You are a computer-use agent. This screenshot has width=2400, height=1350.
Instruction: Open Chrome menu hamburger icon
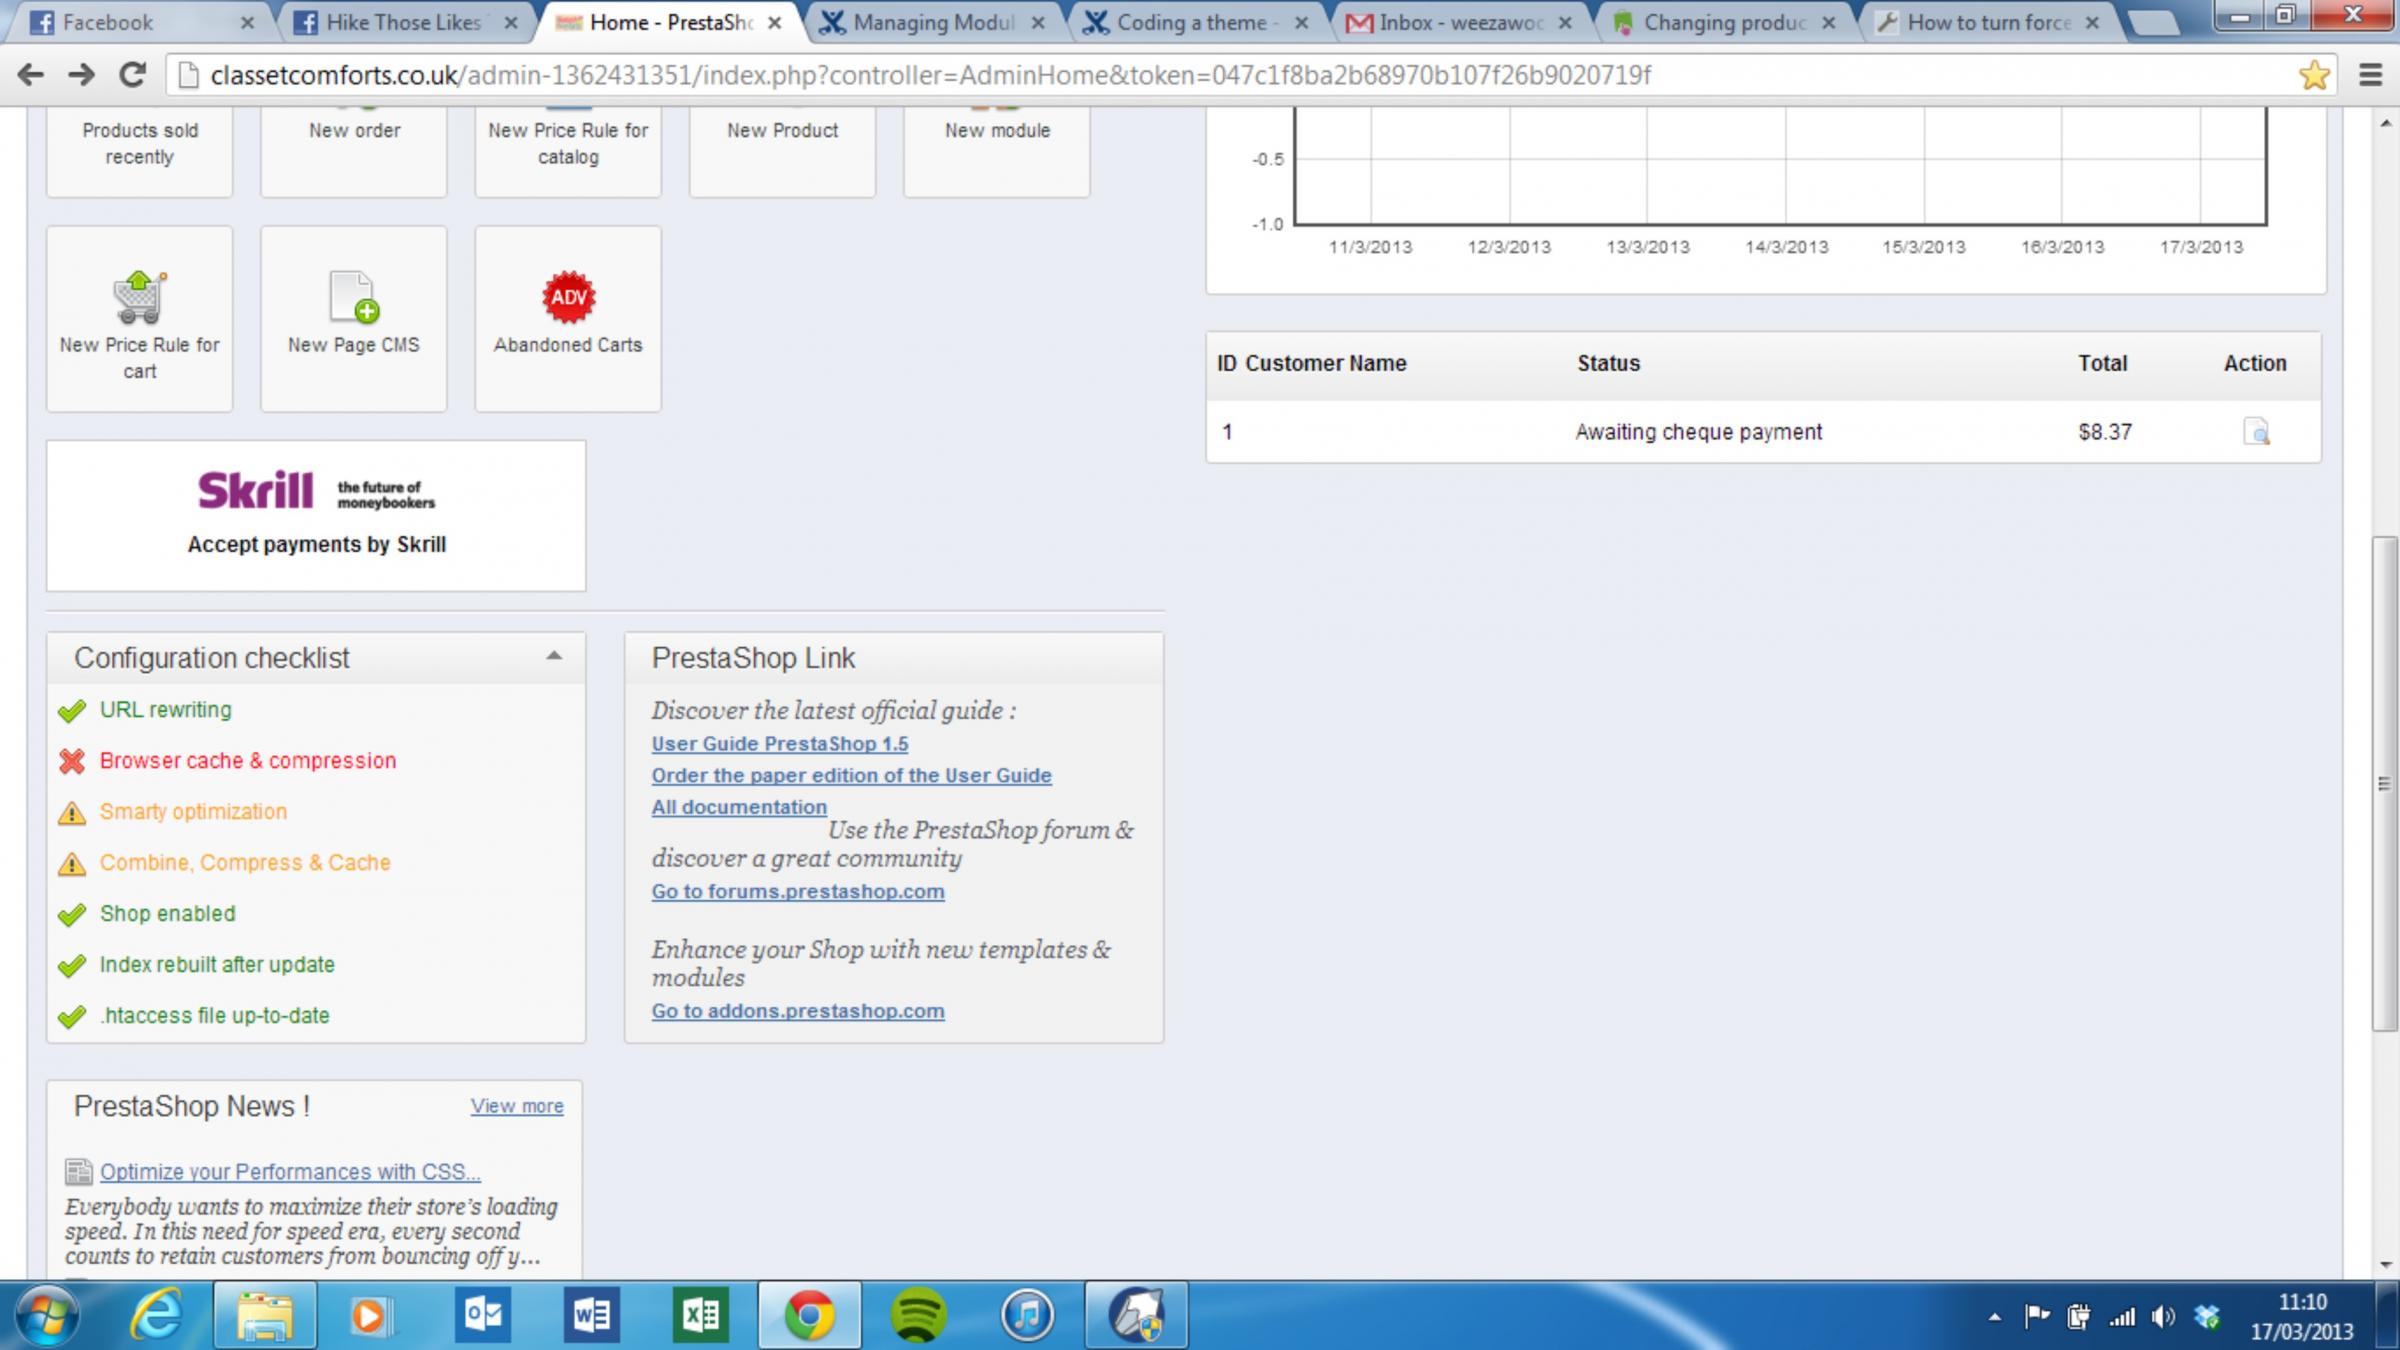click(2370, 75)
